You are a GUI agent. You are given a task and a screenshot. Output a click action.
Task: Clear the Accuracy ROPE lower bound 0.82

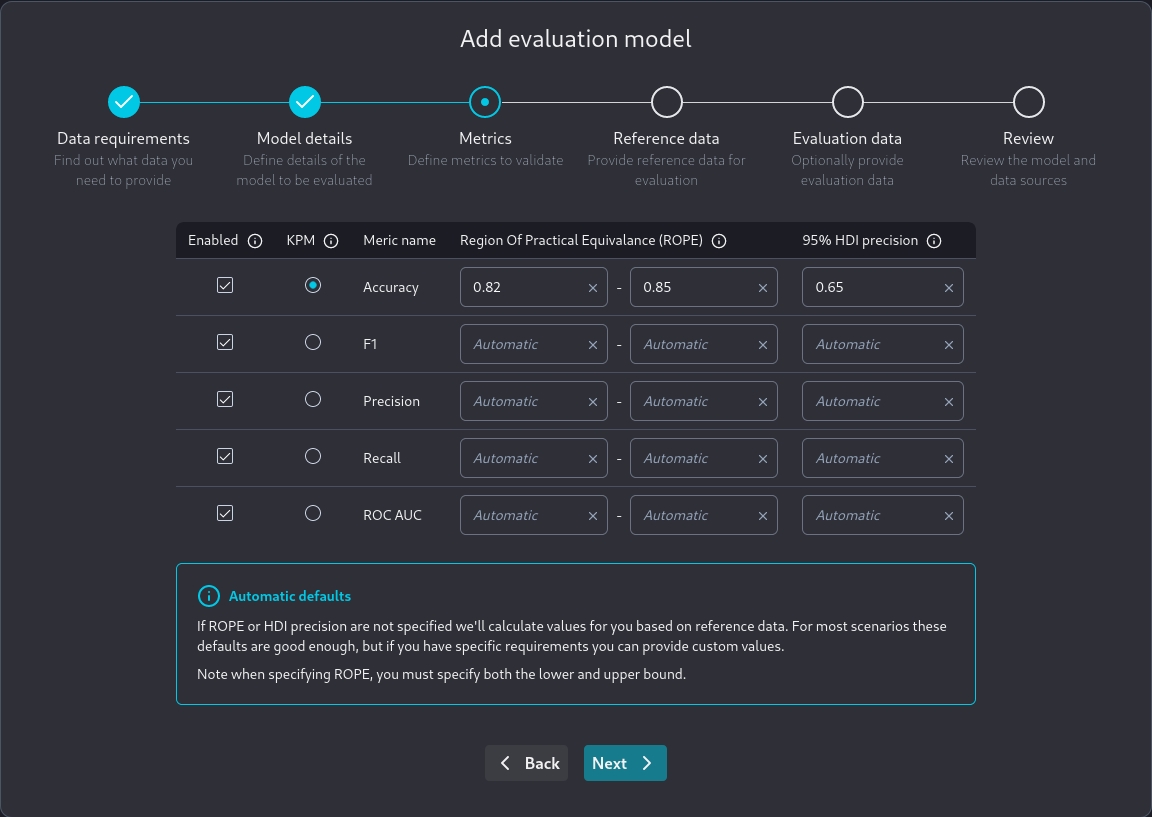pos(592,288)
